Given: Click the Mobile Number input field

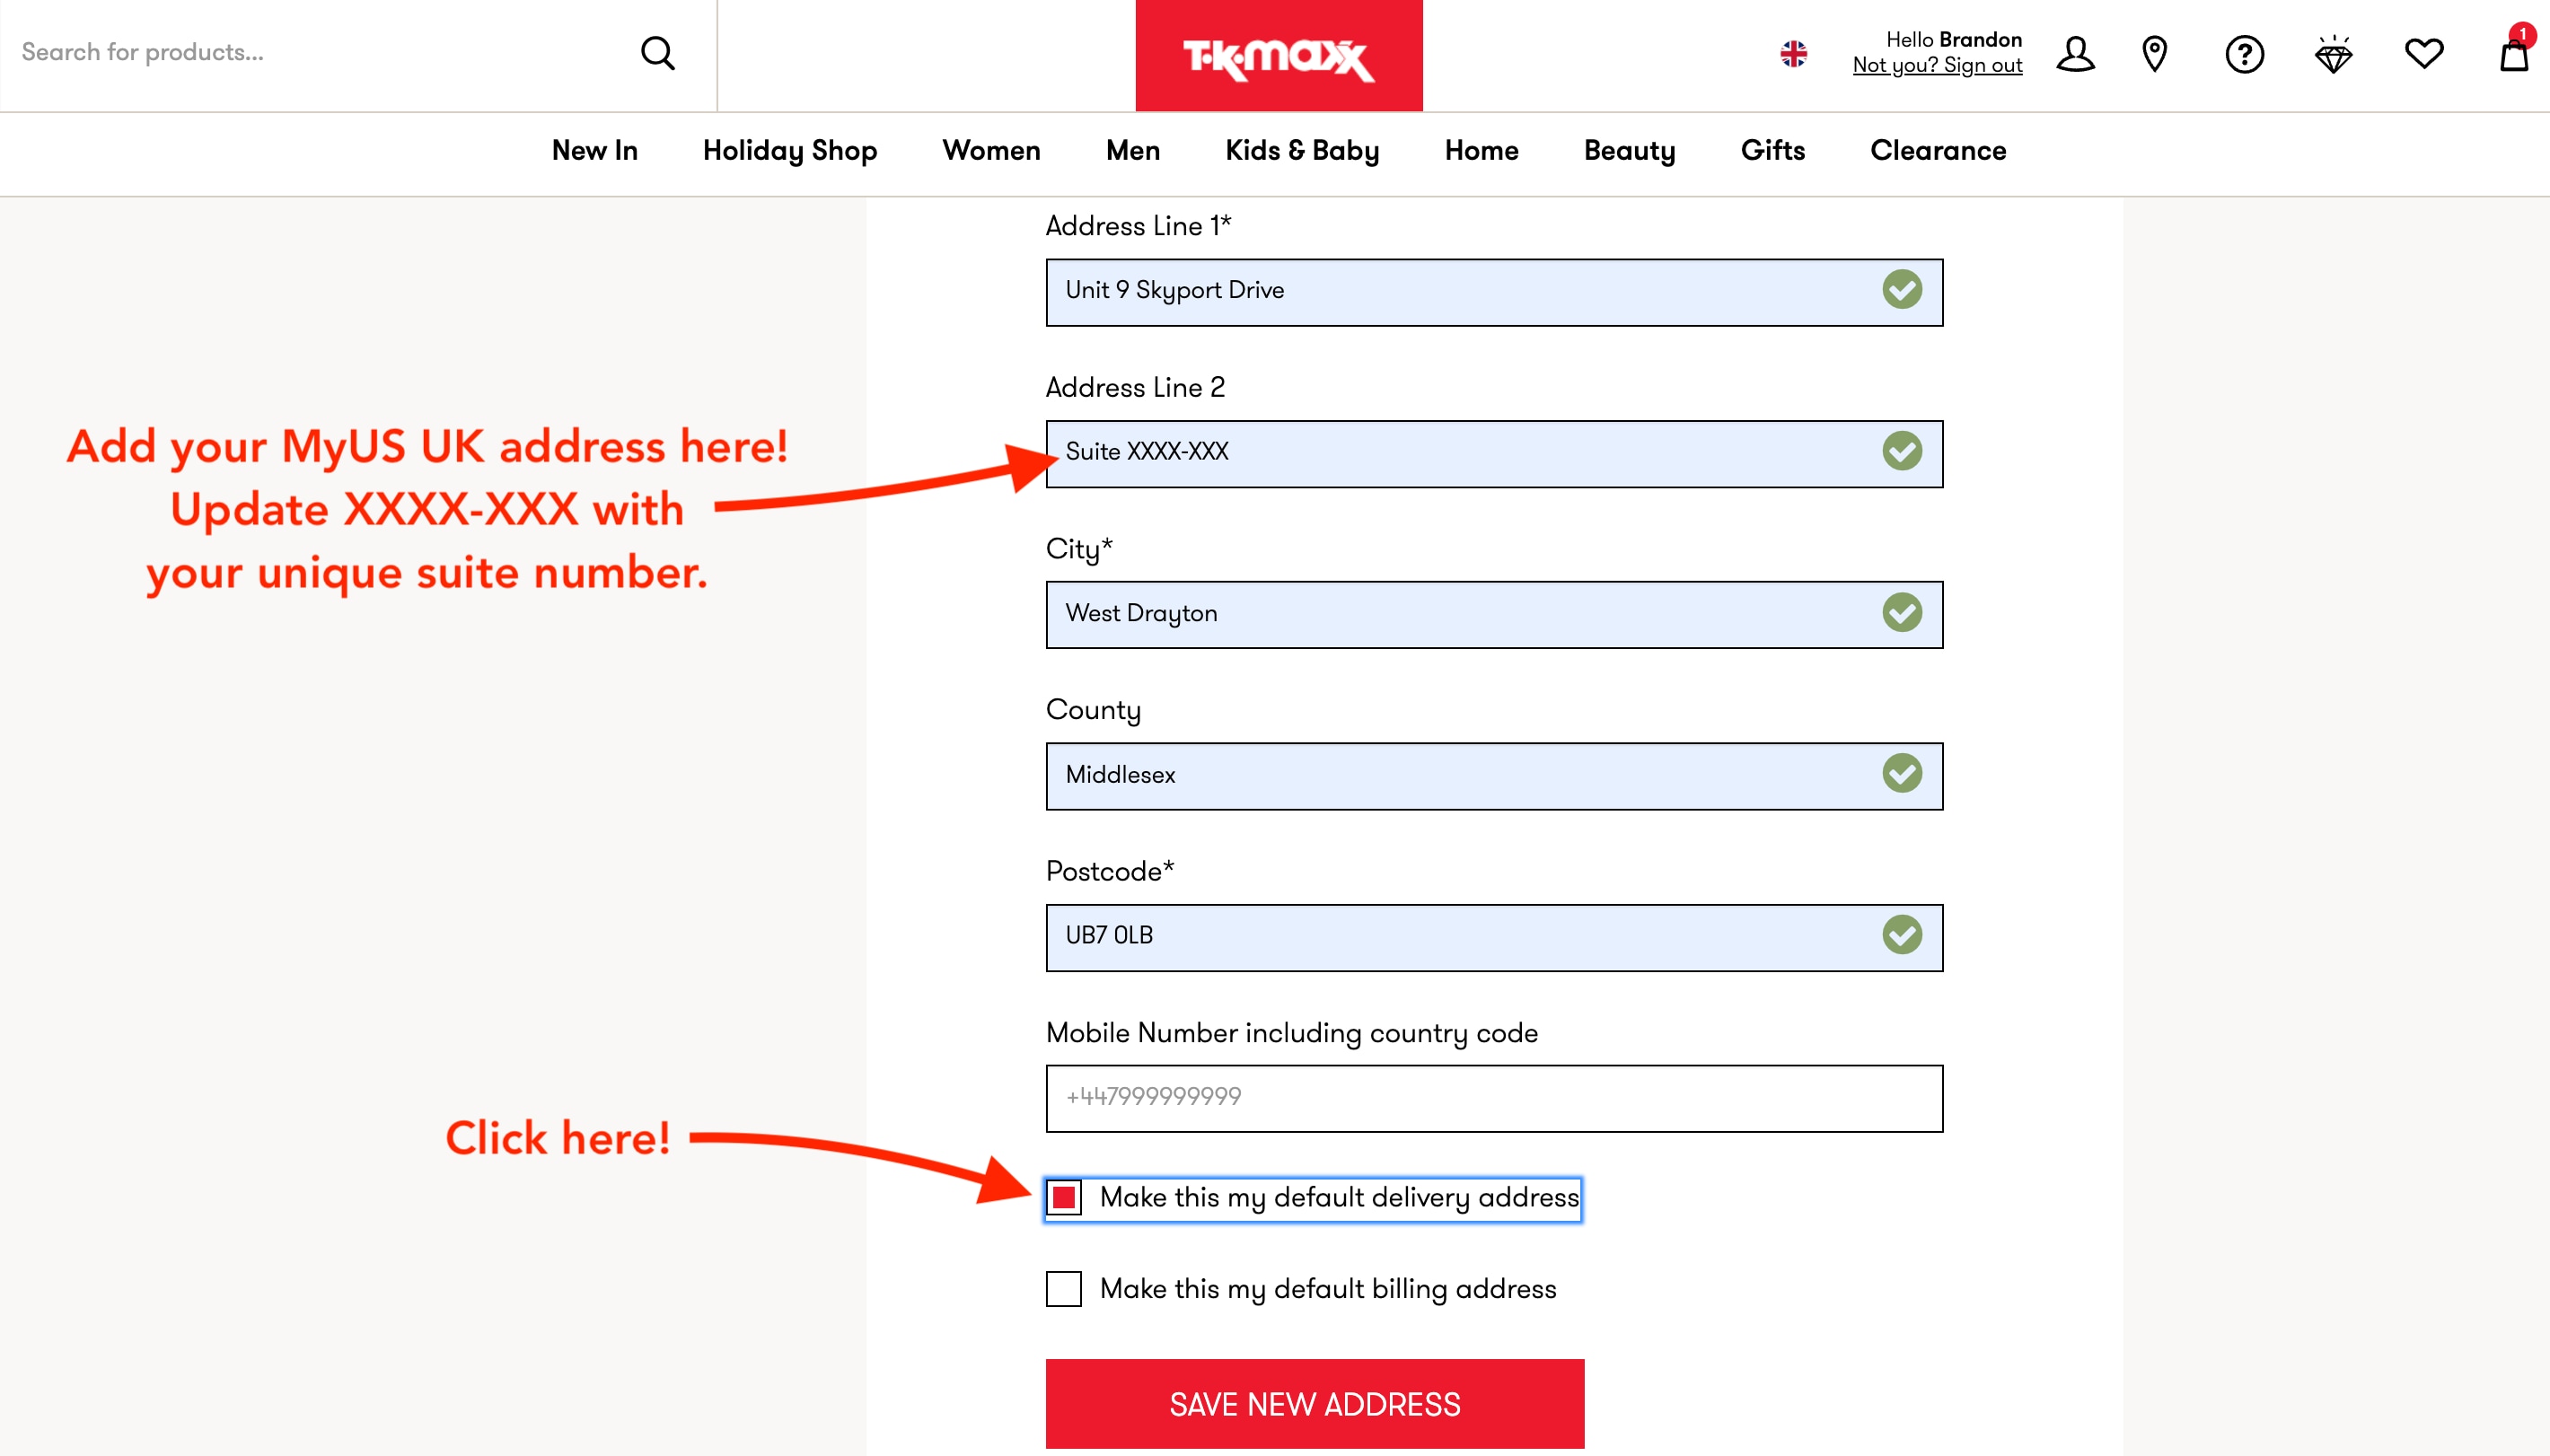Looking at the screenshot, I should tap(1494, 1097).
